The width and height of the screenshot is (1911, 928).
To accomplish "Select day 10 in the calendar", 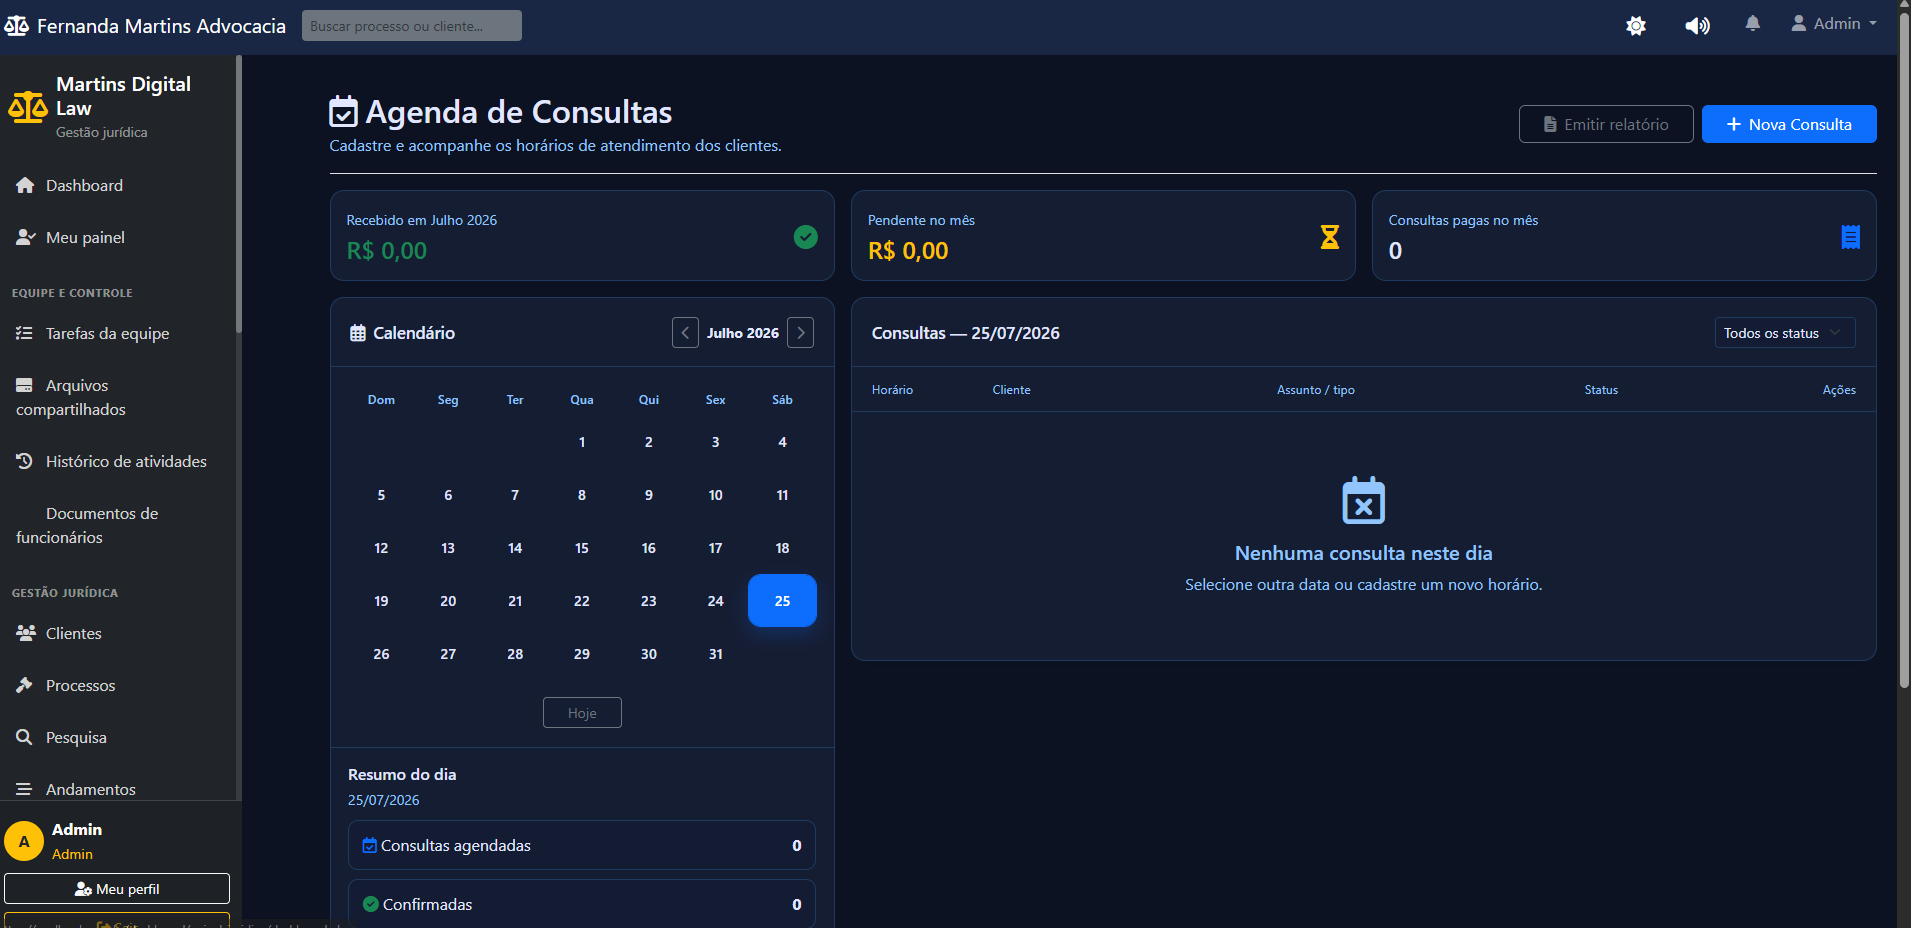I will point(716,495).
